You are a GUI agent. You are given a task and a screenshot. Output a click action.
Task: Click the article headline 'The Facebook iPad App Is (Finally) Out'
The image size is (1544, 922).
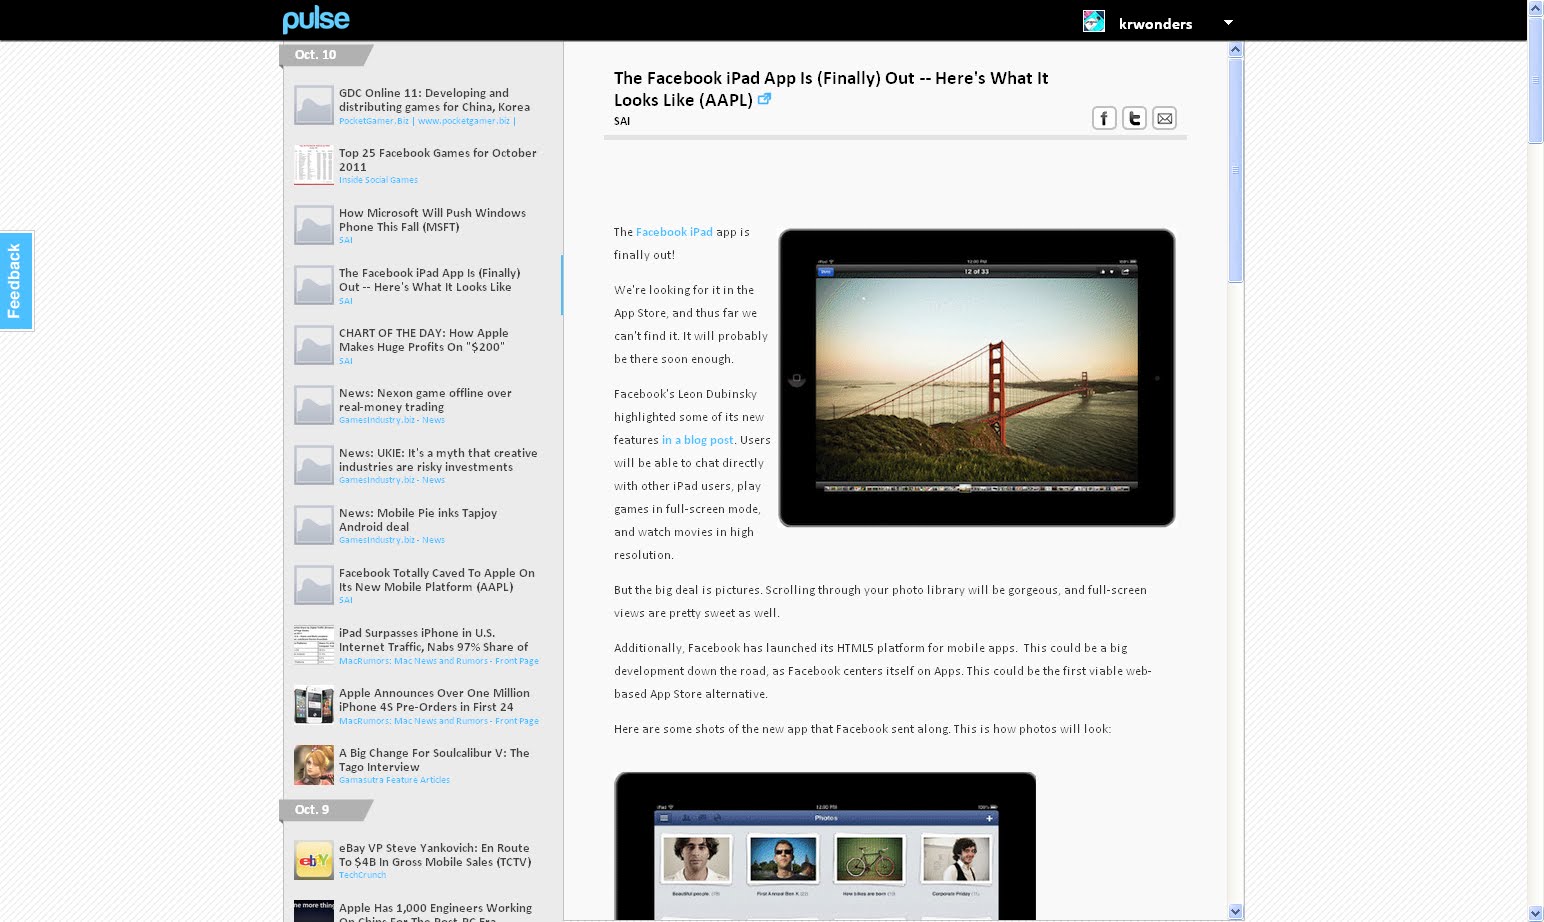click(831, 89)
